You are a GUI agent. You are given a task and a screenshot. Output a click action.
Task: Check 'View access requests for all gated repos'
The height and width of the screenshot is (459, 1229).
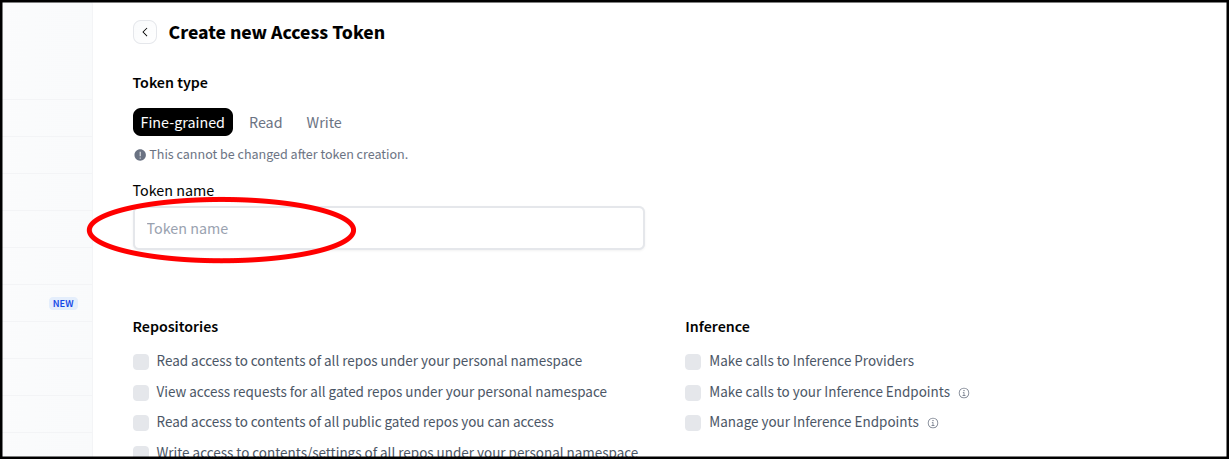141,392
